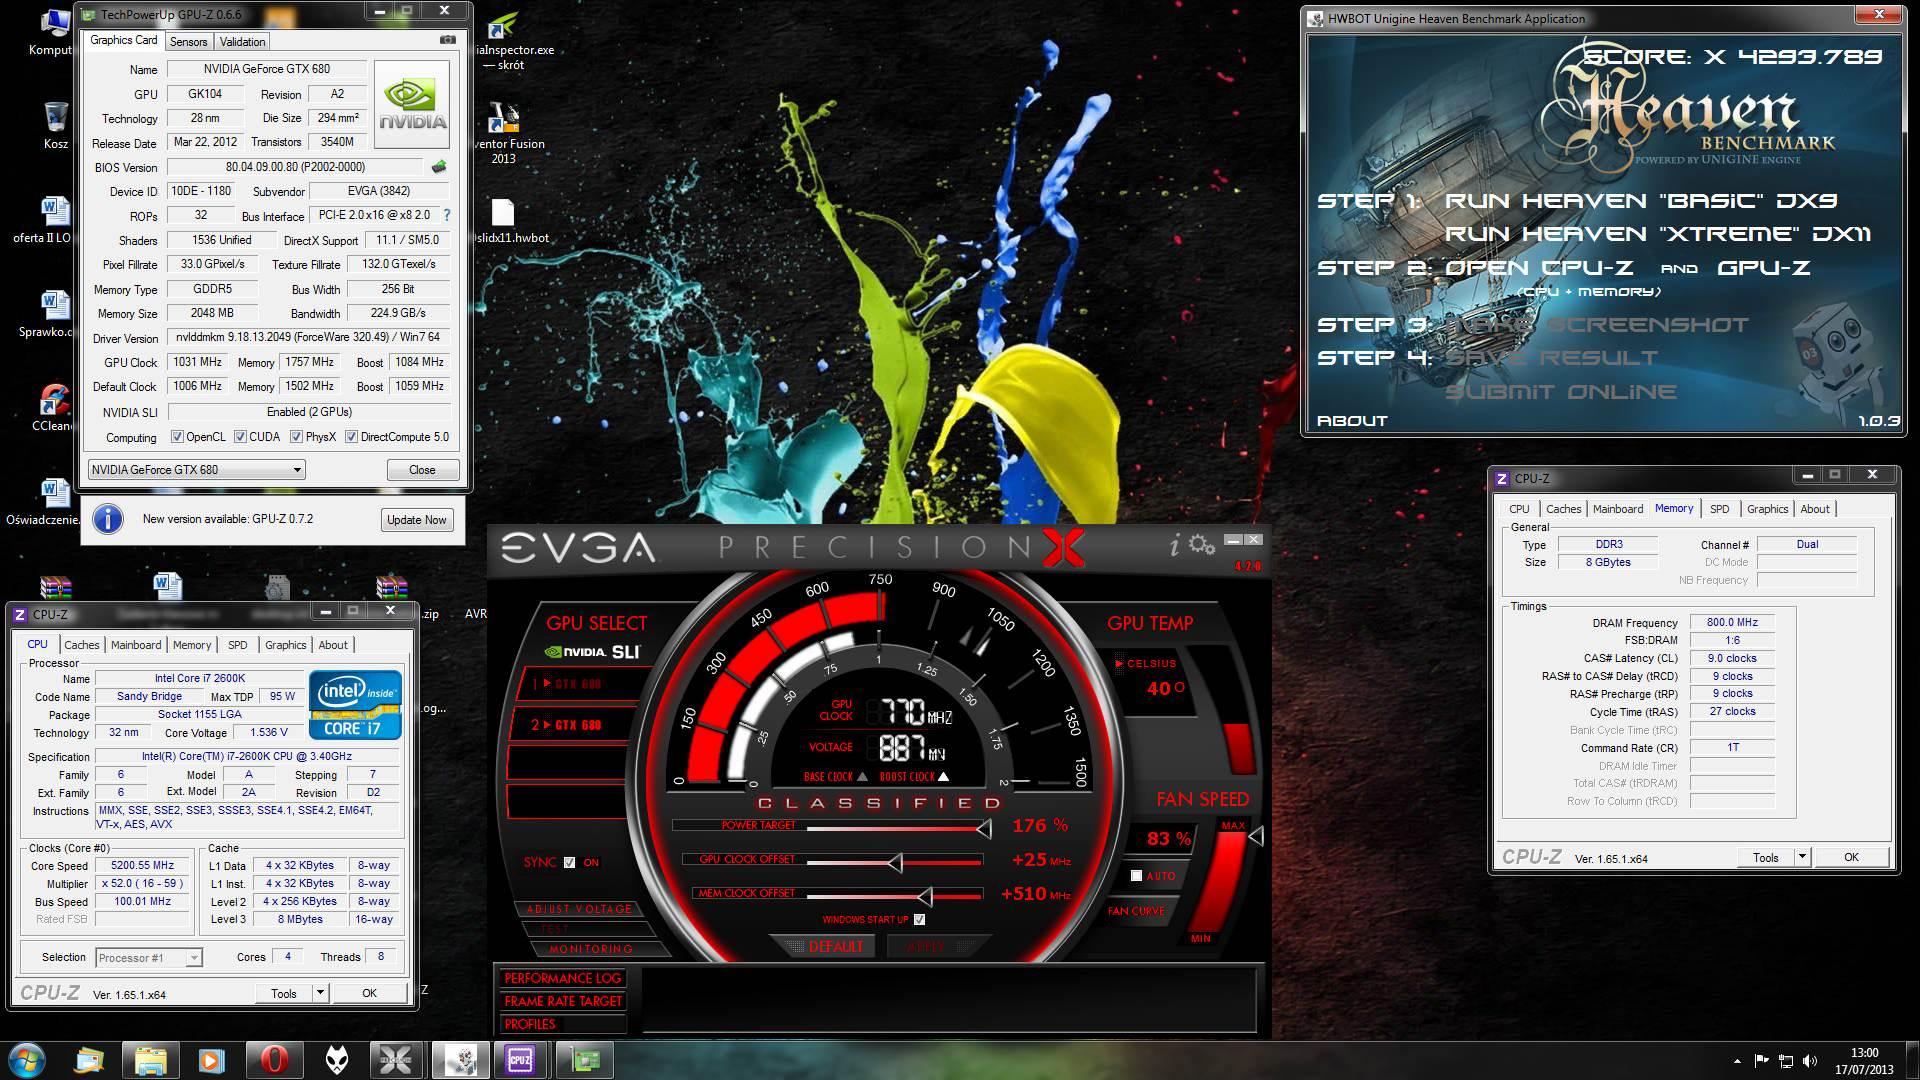Open the Precision X info icon
1920x1080 pixels.
tap(1175, 545)
